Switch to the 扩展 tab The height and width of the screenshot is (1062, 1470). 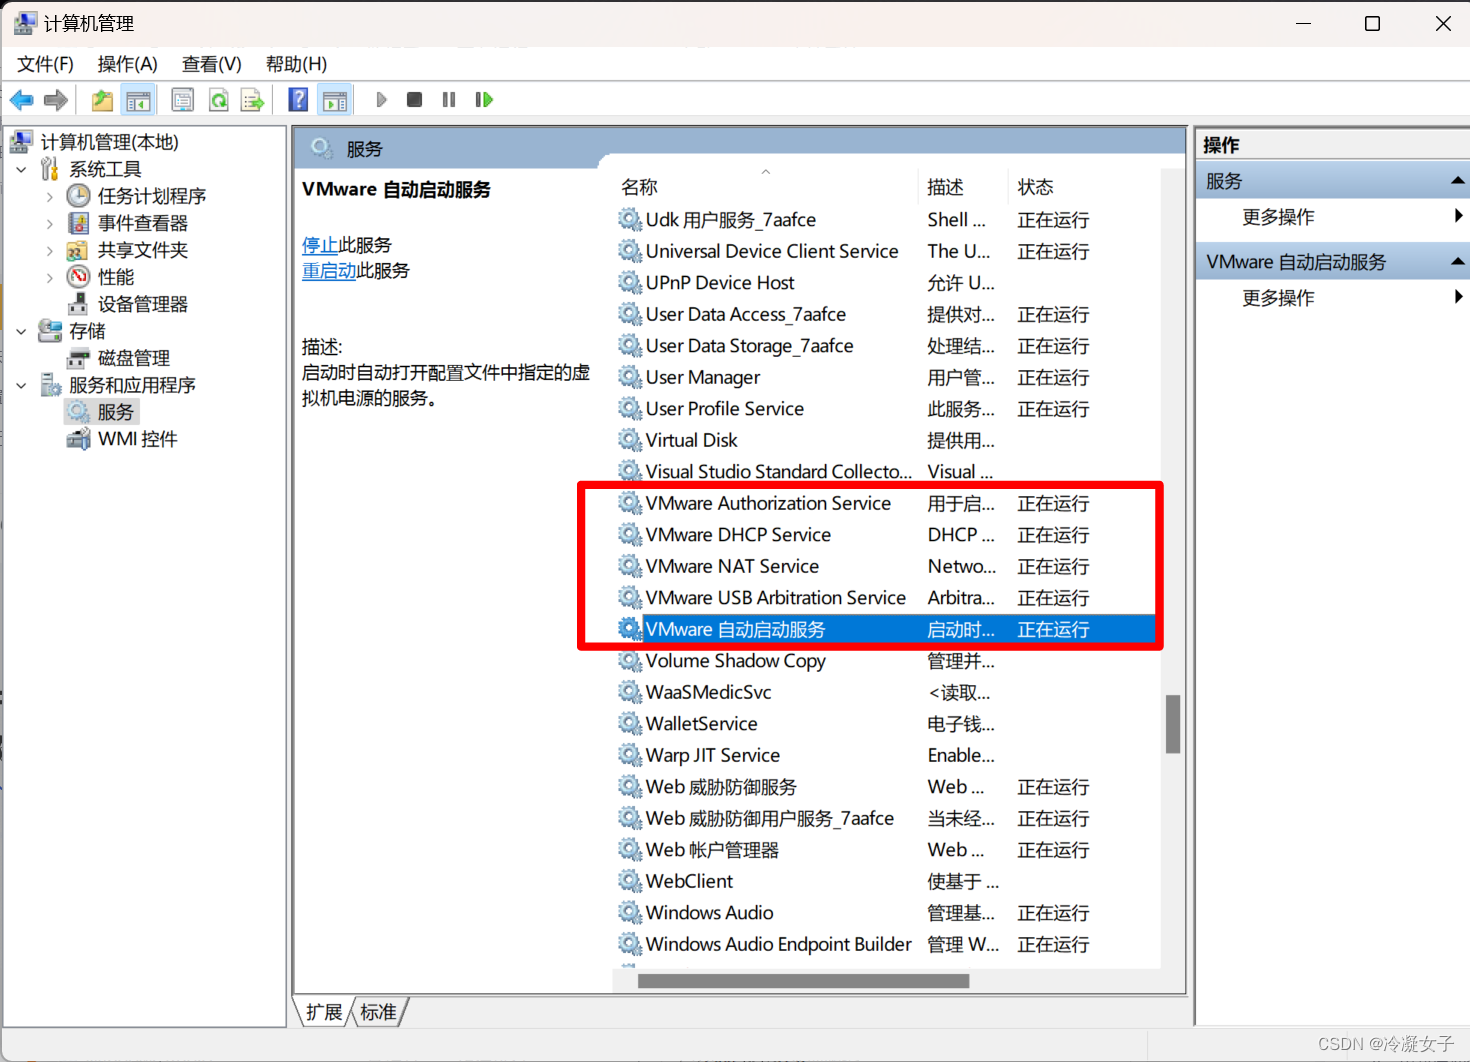(324, 1012)
